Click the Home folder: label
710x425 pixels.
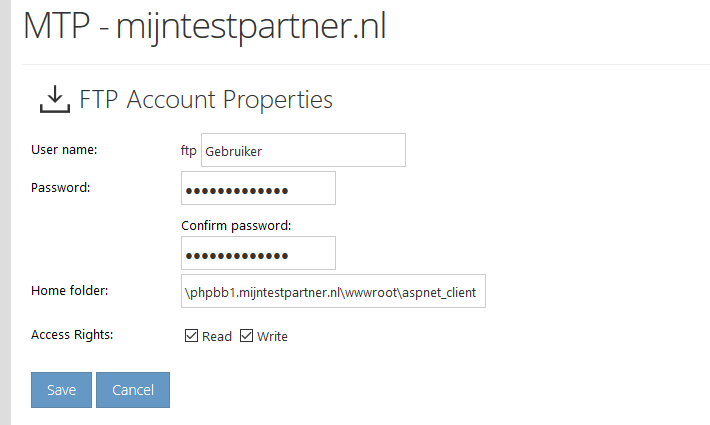point(70,291)
